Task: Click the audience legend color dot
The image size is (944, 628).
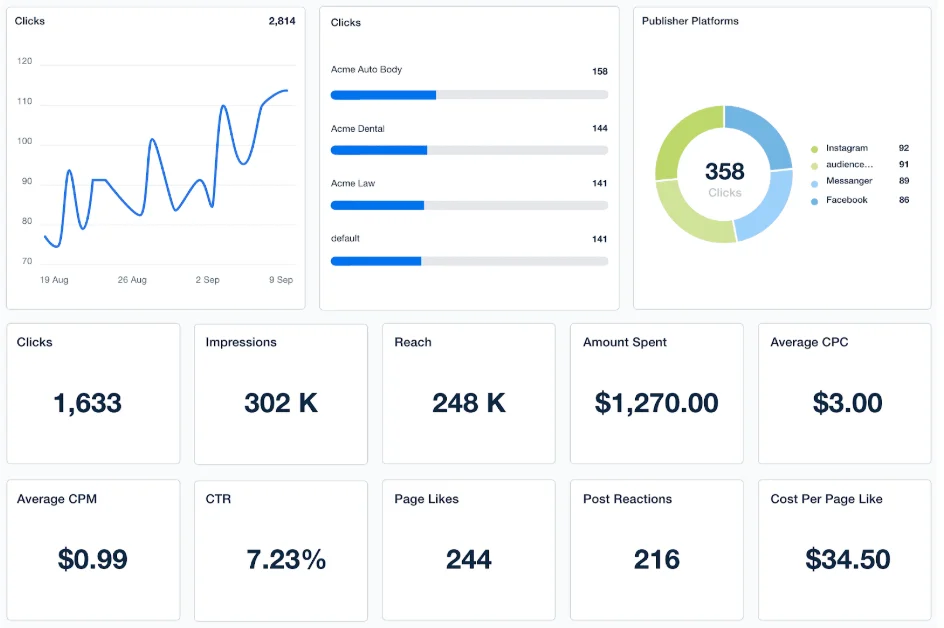Action: (x=814, y=166)
